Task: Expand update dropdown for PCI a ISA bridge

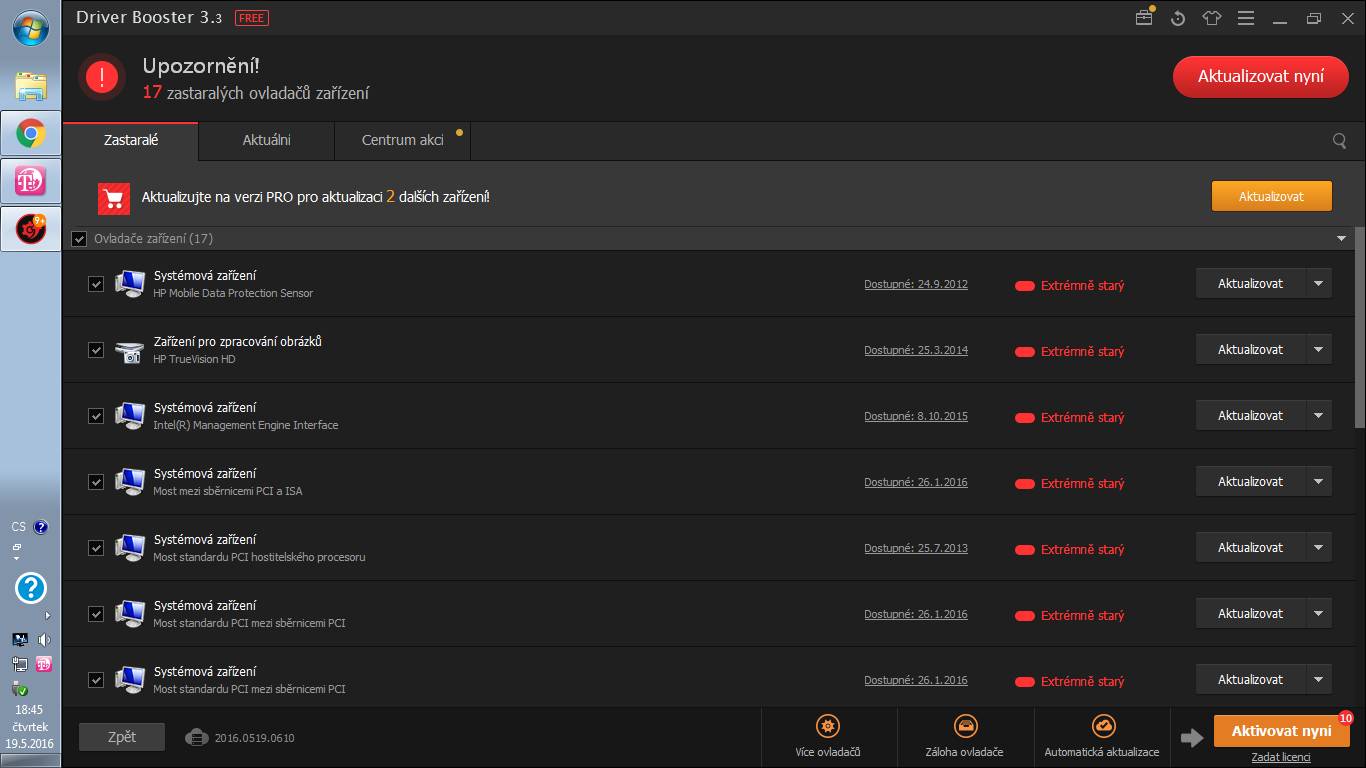Action: (x=1318, y=481)
